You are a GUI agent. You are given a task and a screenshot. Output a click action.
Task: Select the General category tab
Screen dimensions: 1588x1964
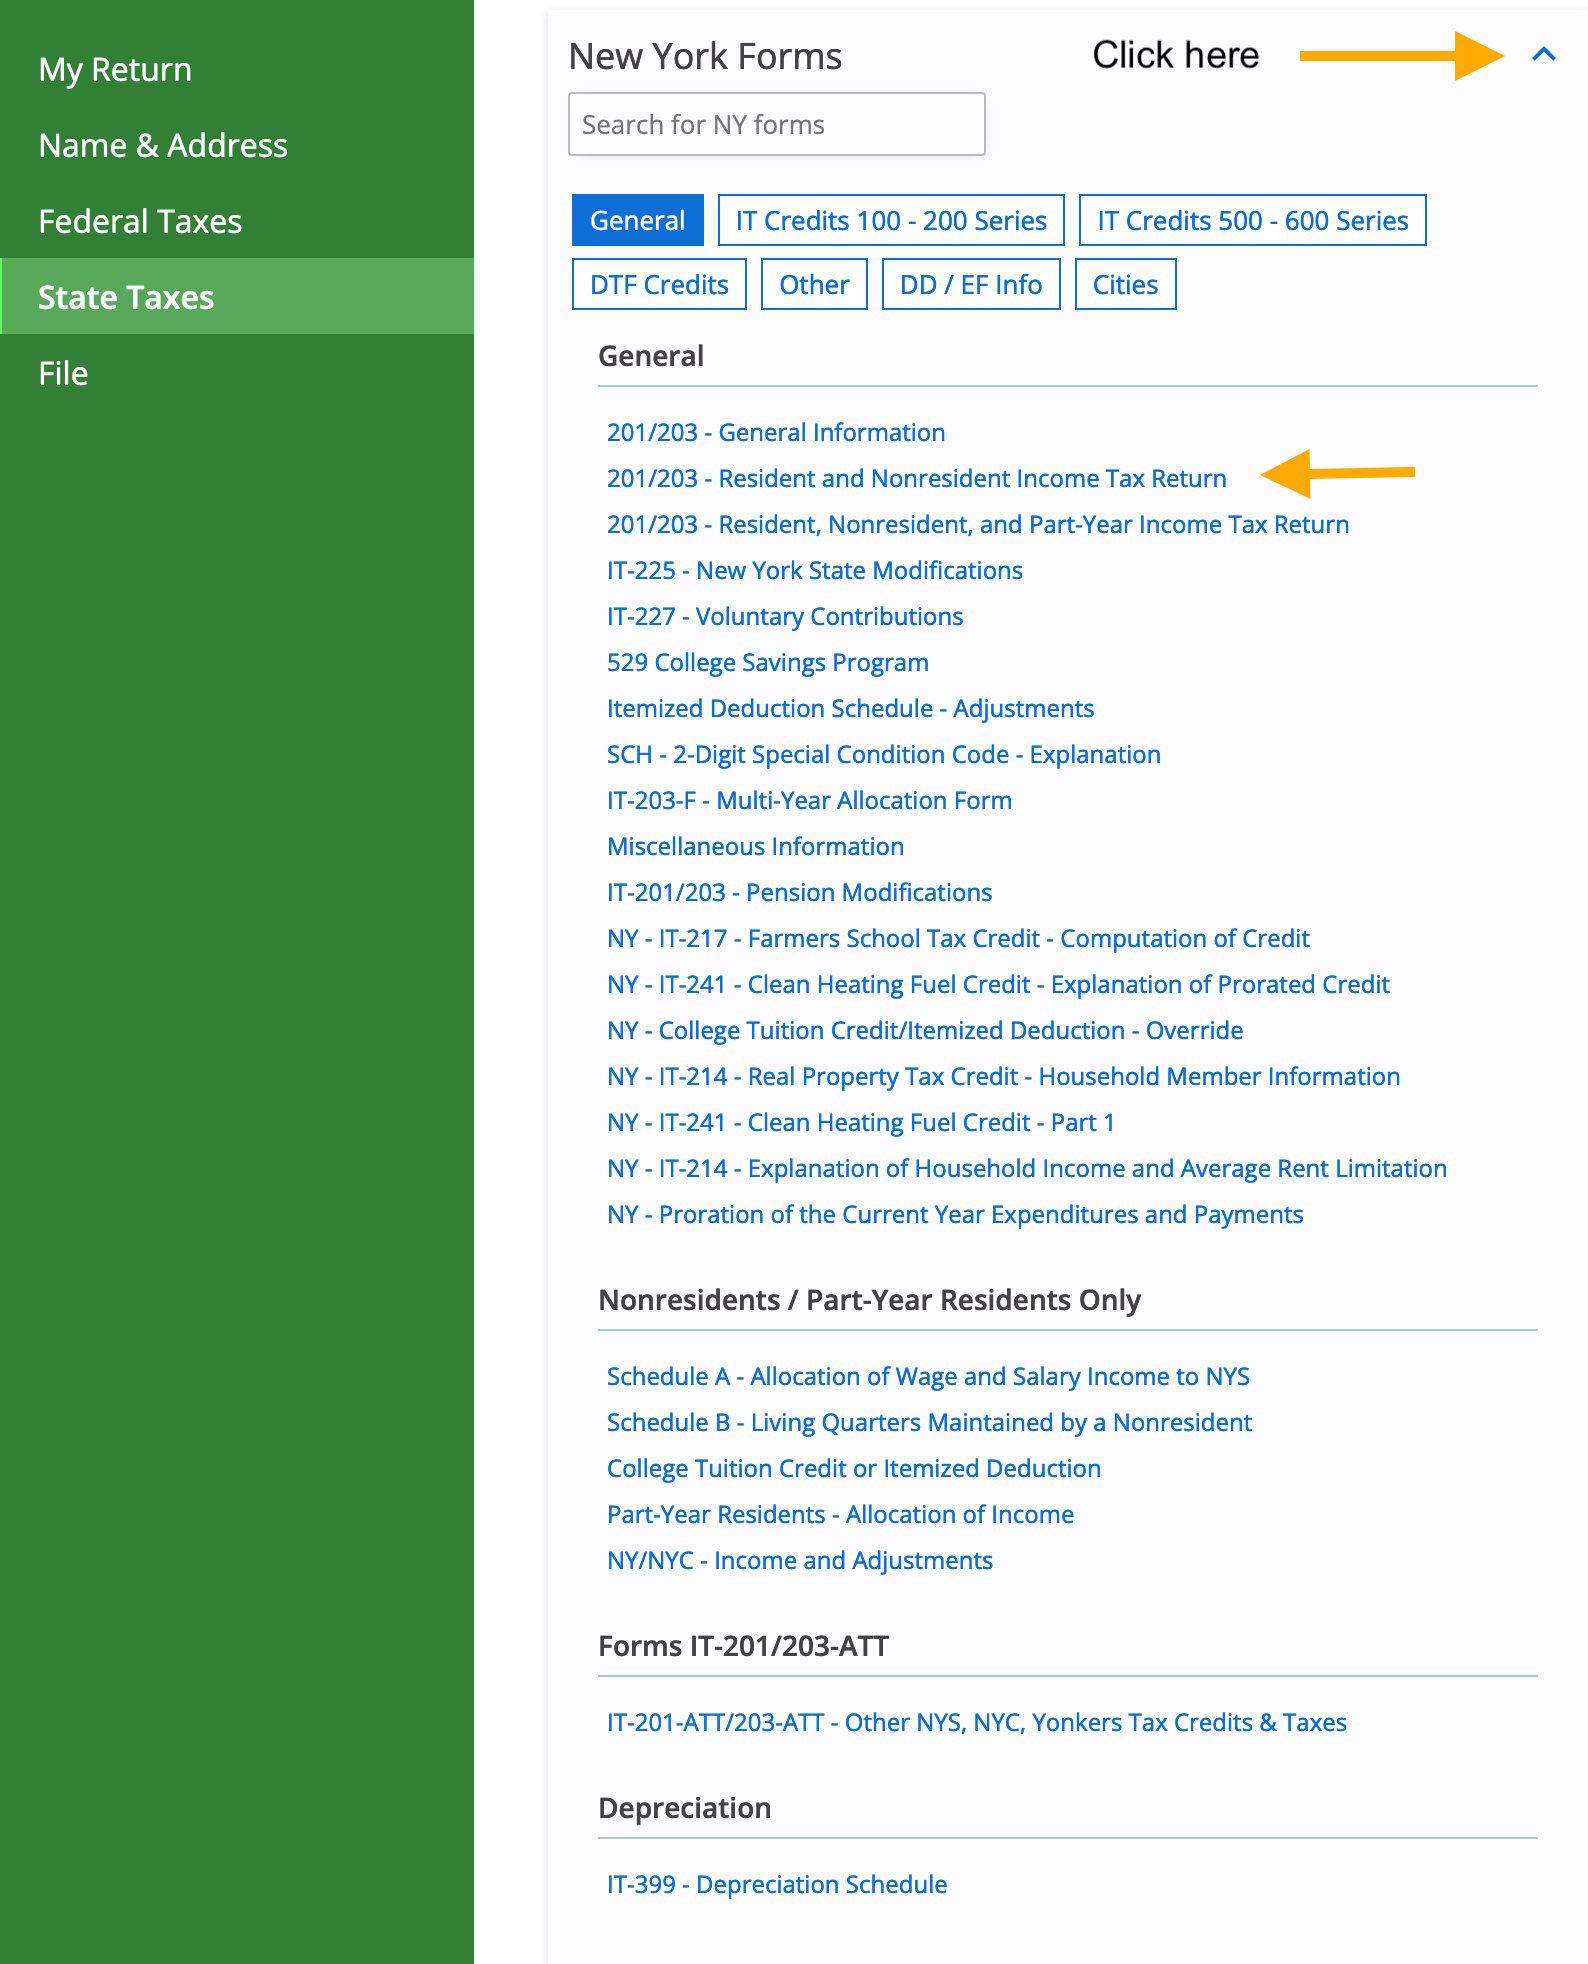[637, 221]
